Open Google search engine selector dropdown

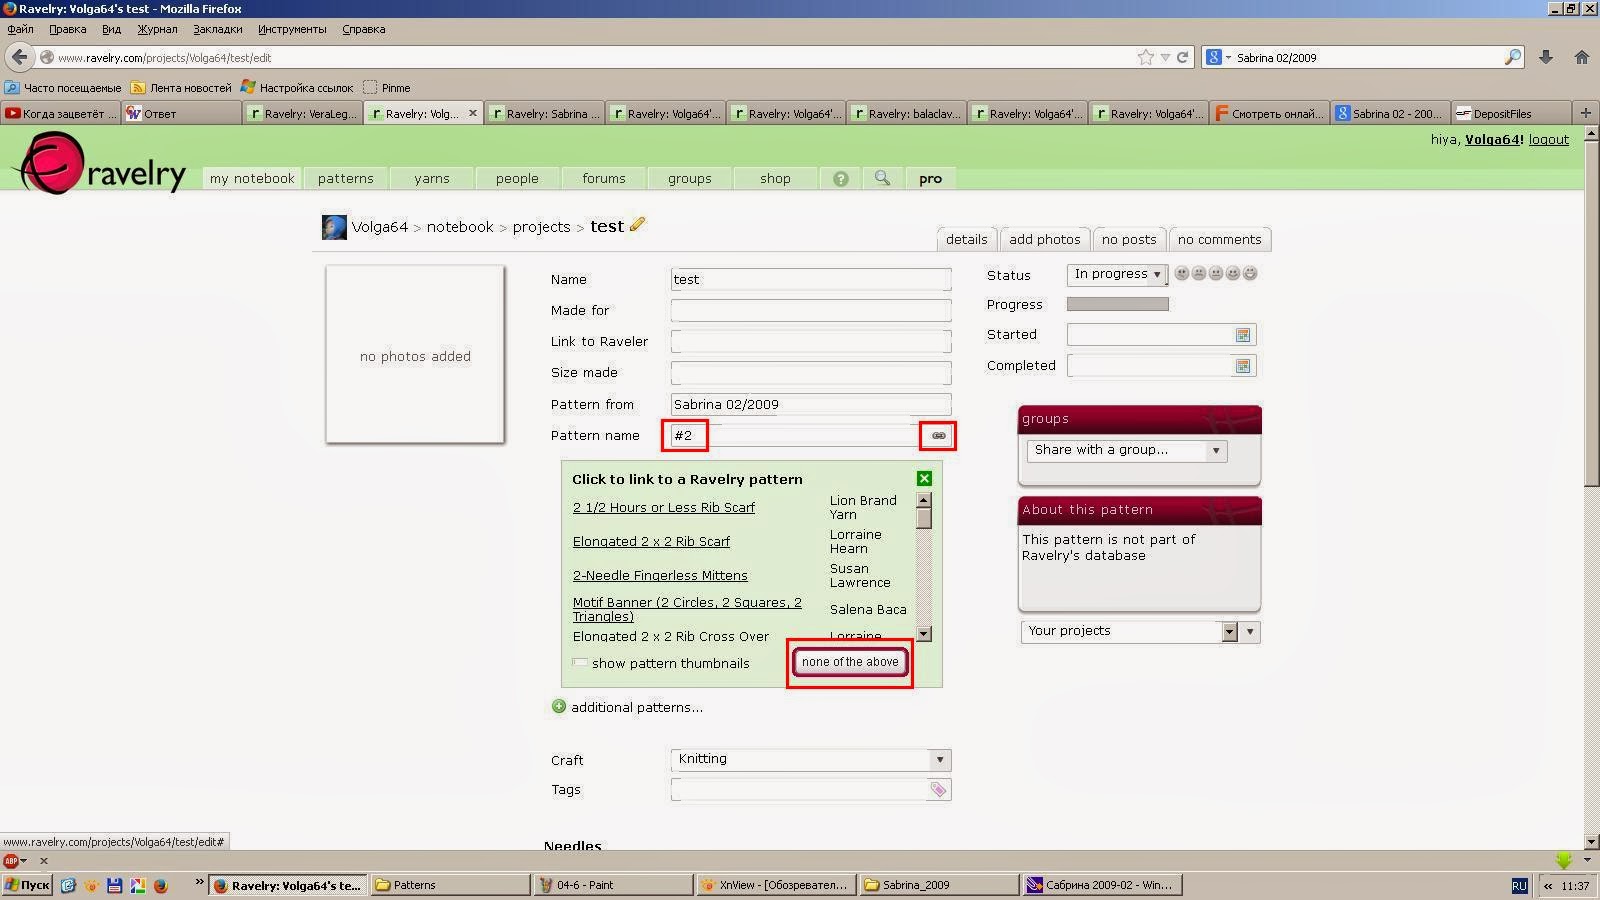[1217, 57]
